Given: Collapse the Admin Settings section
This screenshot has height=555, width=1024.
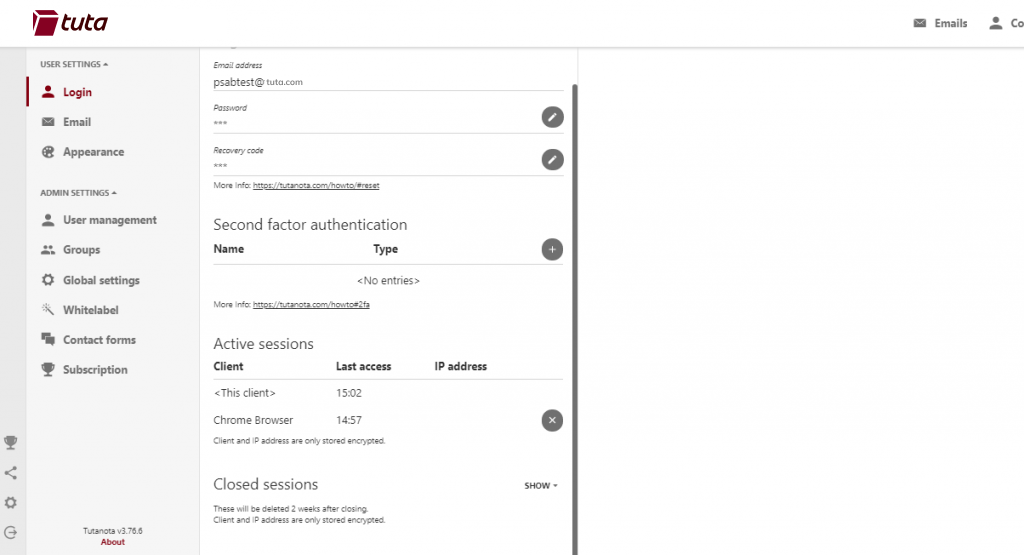Looking at the screenshot, I should [x=78, y=192].
